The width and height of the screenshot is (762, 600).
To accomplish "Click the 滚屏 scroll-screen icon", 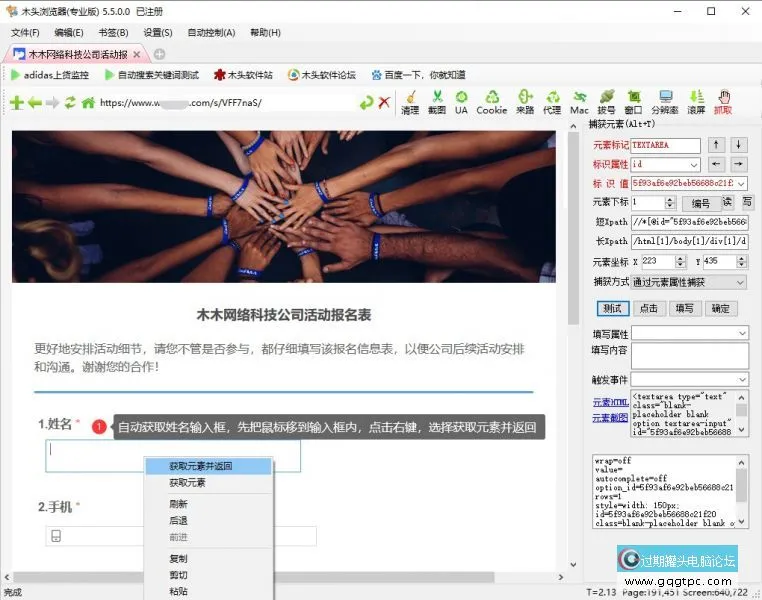I will (696, 103).
